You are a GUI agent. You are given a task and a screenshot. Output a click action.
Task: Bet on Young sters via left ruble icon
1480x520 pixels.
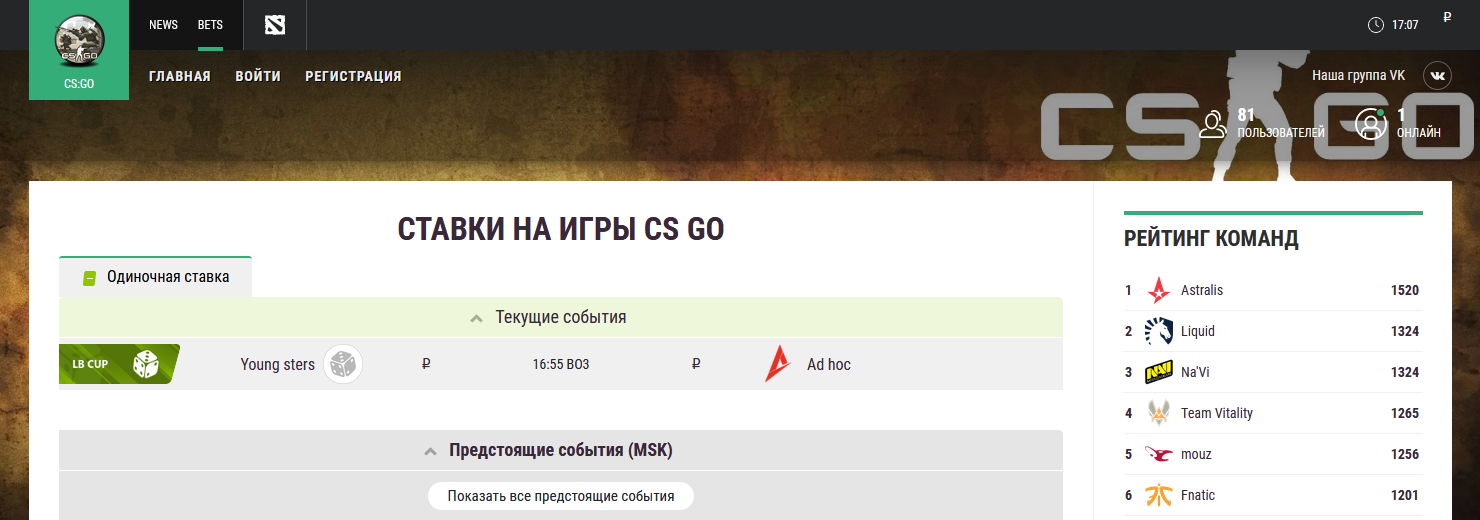(427, 364)
